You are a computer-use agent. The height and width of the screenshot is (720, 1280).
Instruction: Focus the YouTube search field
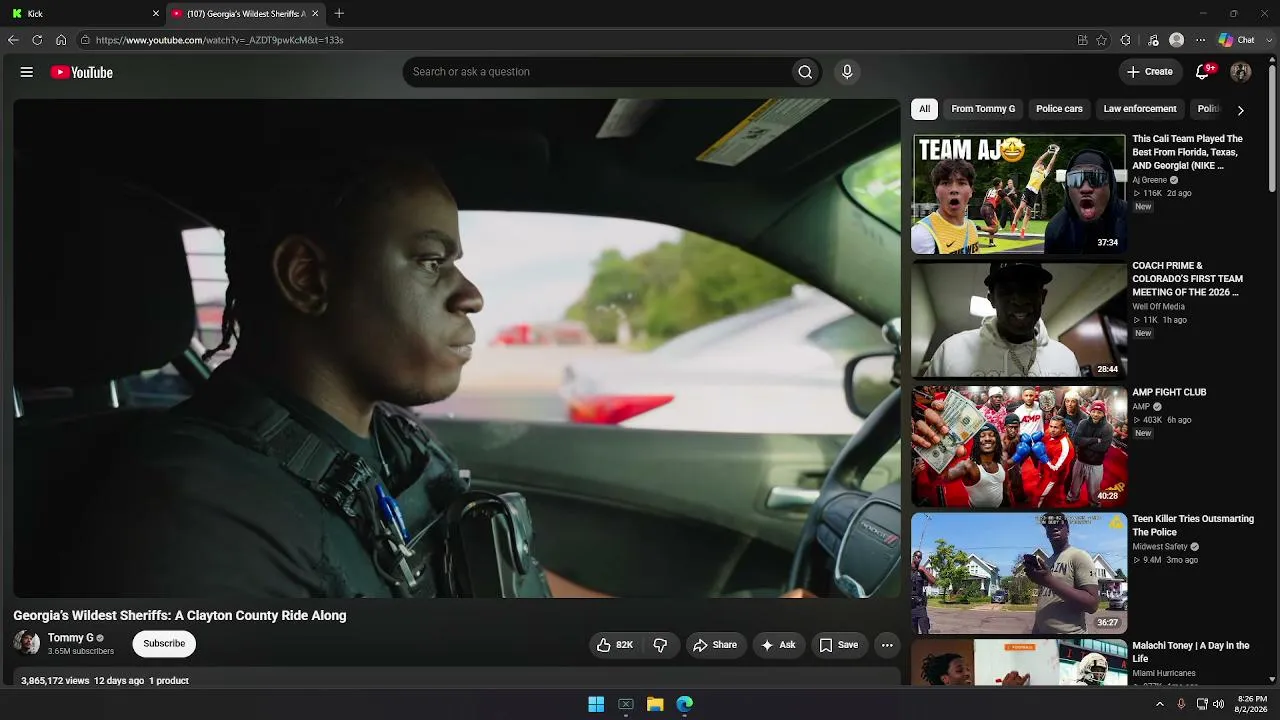tap(596, 72)
